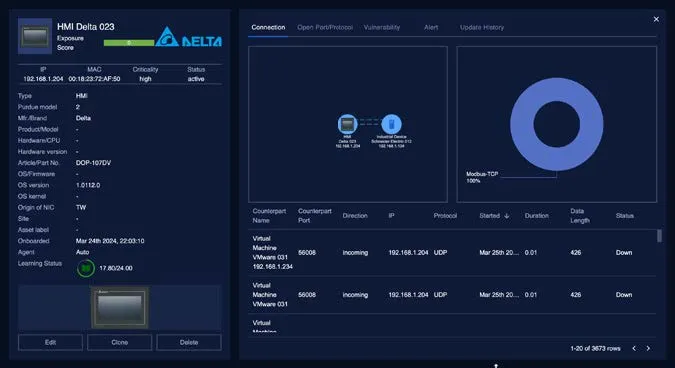Select the Alert tab

tap(430, 27)
